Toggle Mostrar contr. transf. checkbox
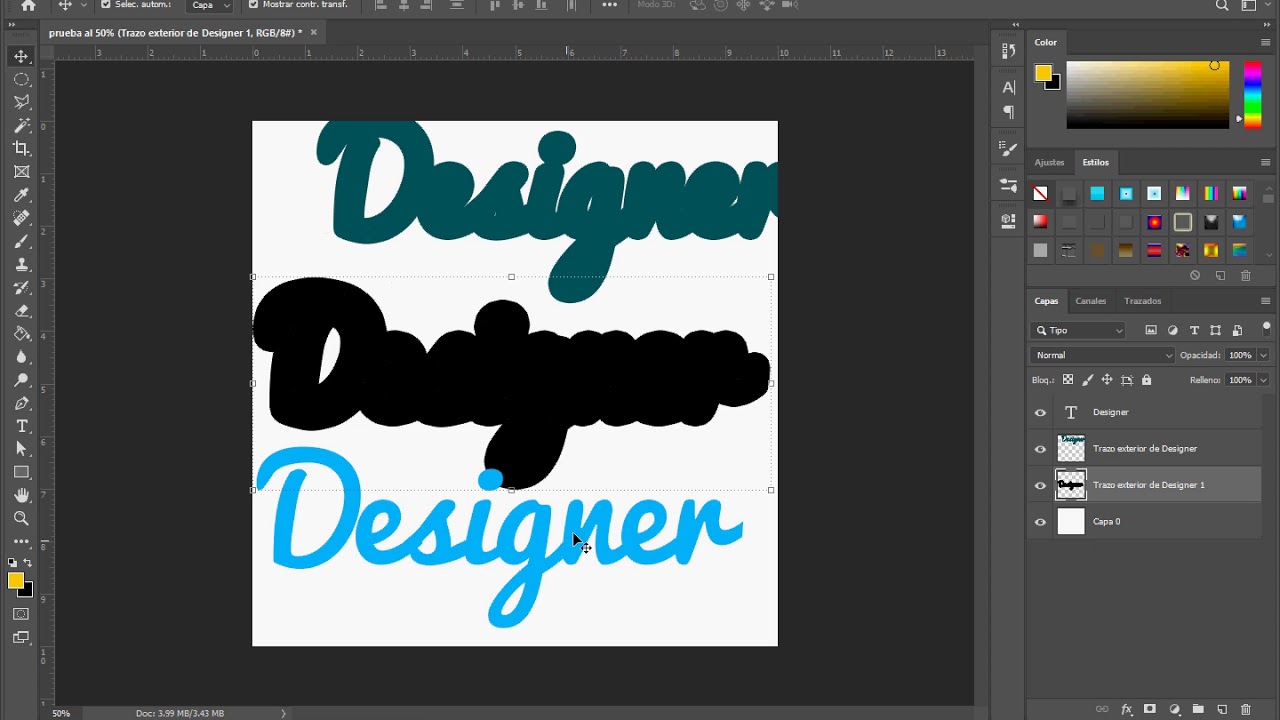The image size is (1280, 720). pos(253,5)
